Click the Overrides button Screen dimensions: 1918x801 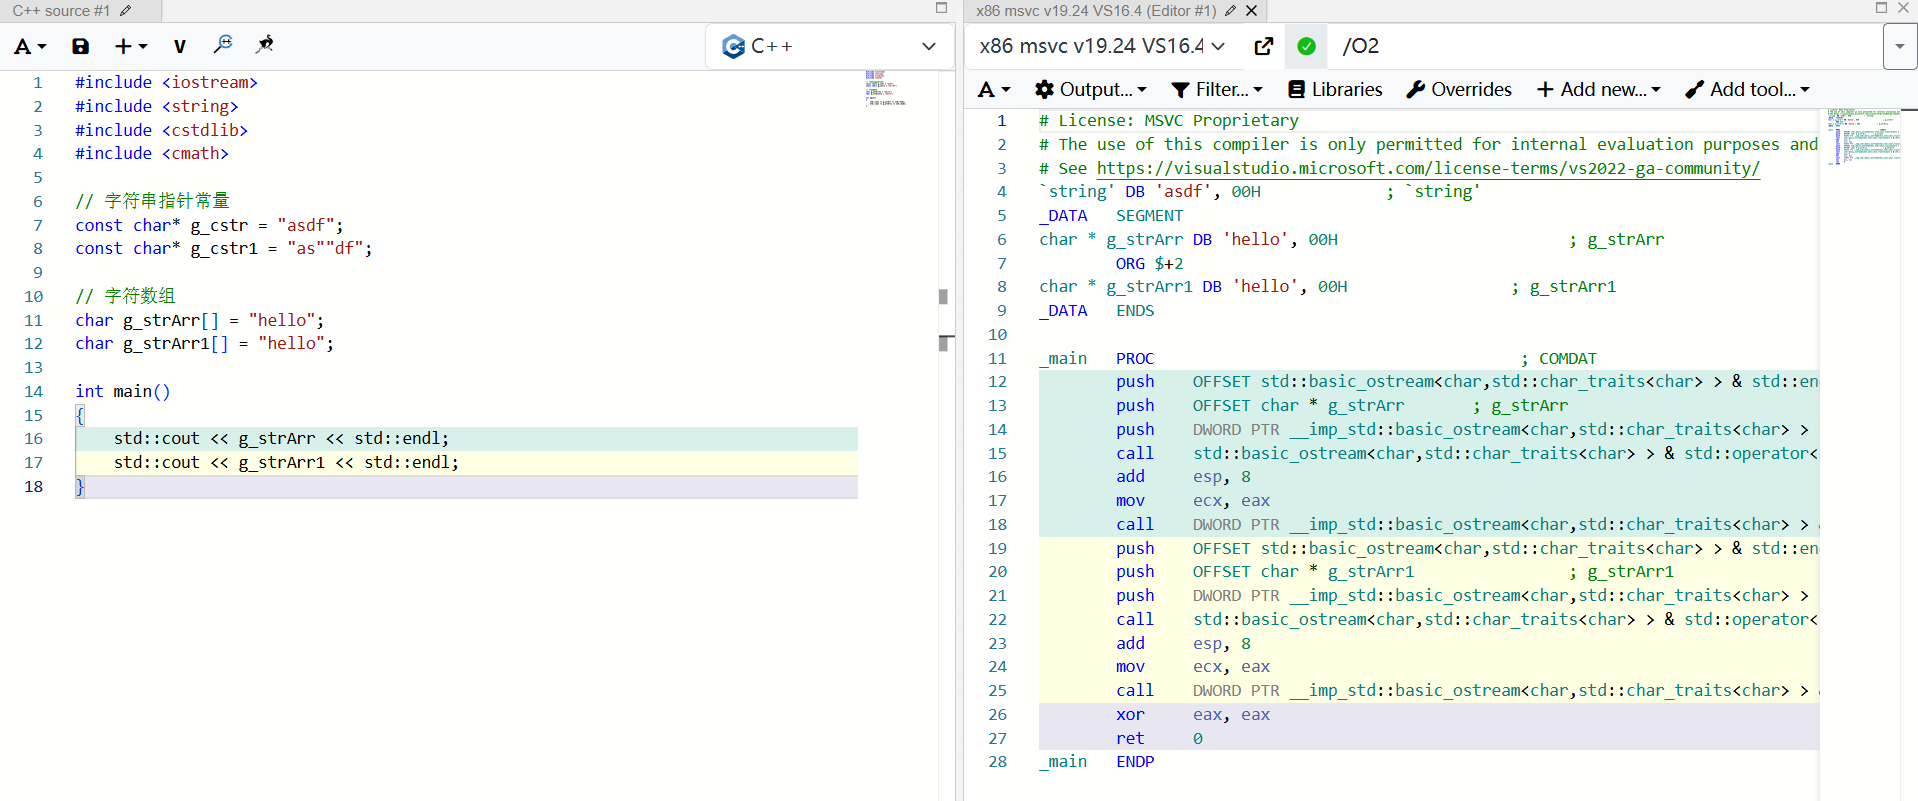(x=1459, y=89)
